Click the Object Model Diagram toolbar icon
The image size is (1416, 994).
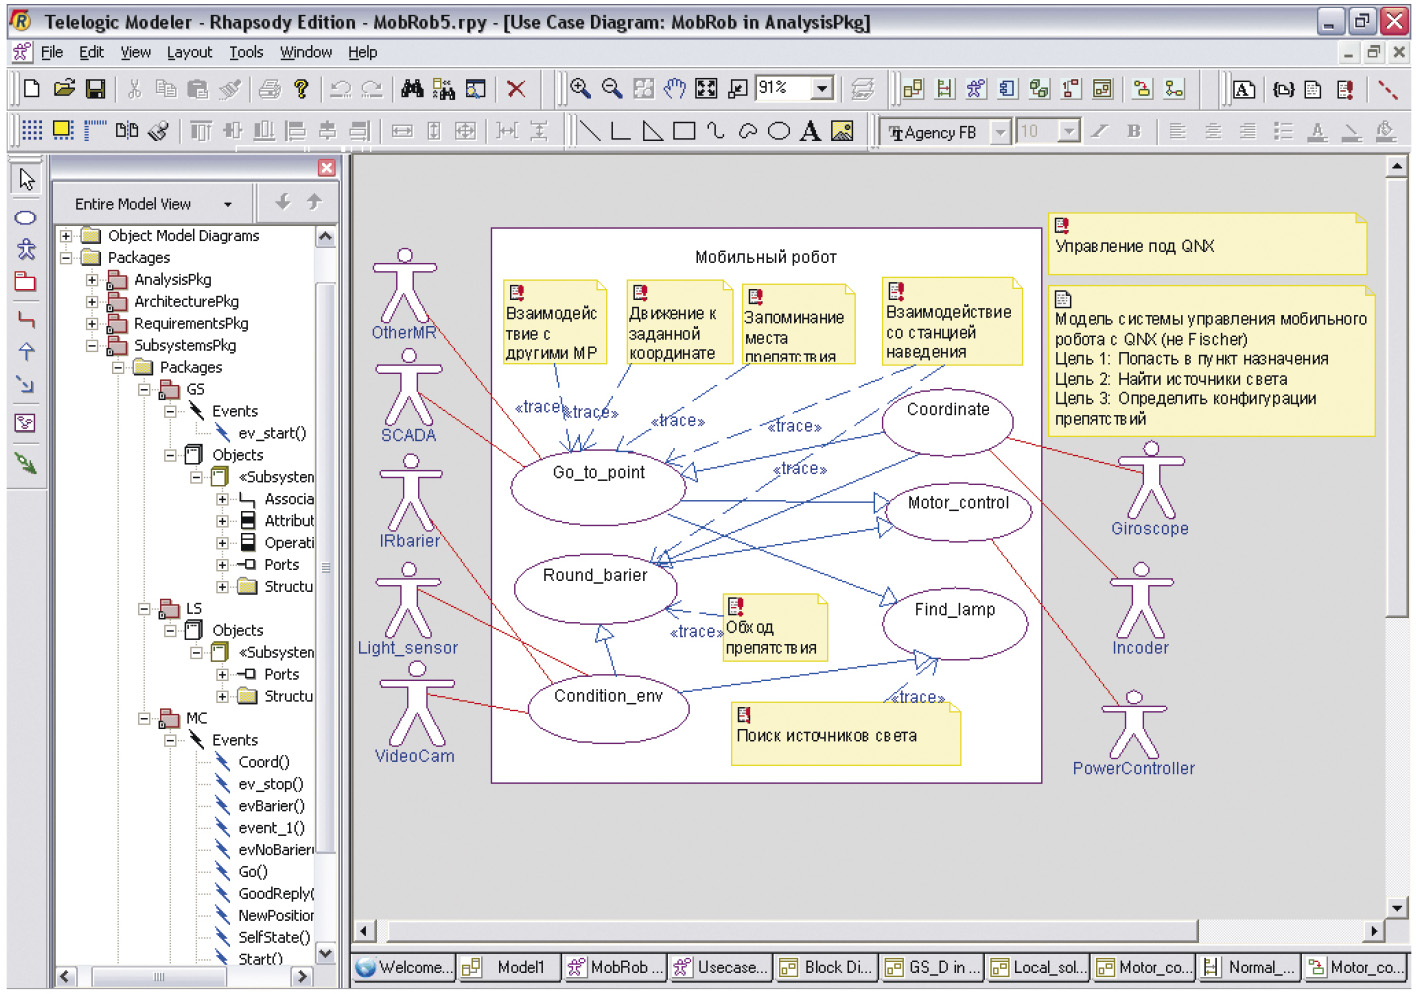pyautogui.click(x=913, y=89)
